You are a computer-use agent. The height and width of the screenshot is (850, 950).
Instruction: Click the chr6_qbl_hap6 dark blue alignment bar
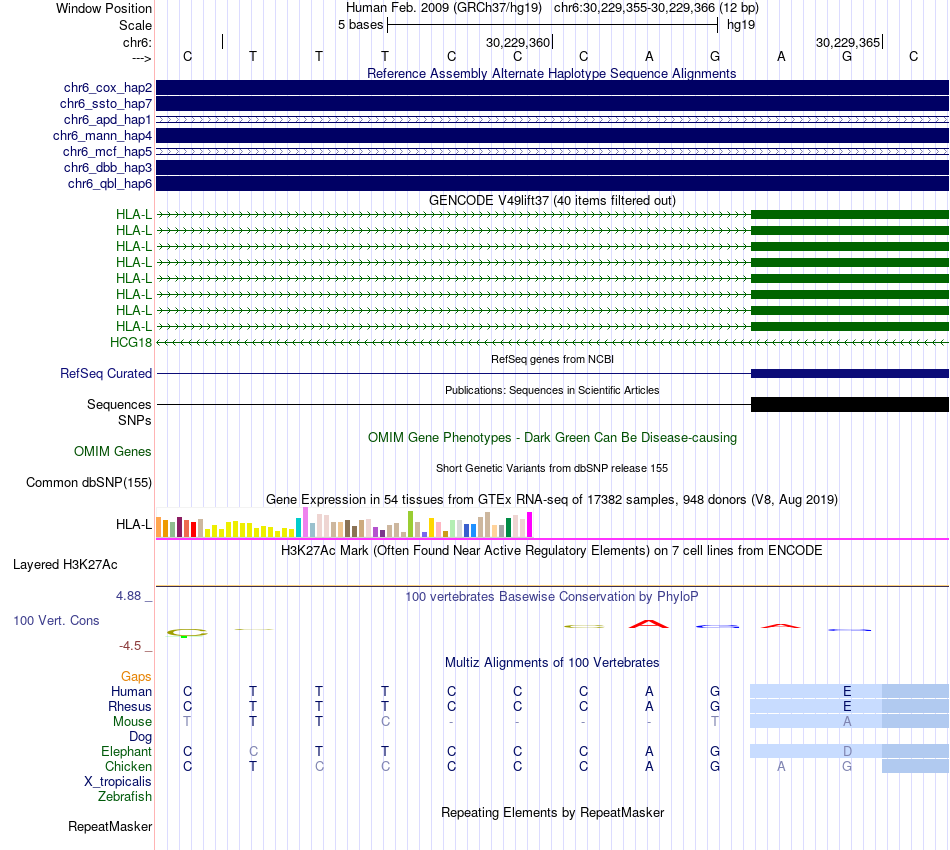(x=553, y=184)
